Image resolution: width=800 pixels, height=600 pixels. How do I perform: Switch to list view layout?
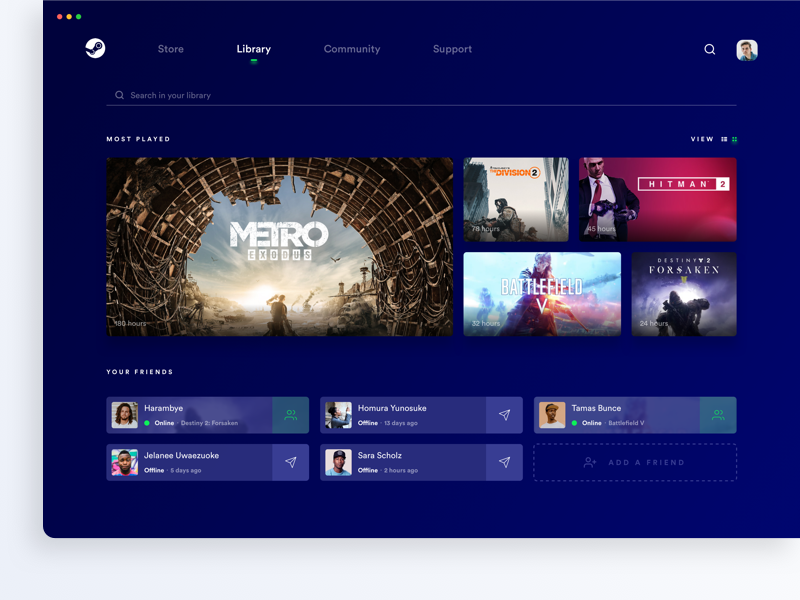(724, 139)
